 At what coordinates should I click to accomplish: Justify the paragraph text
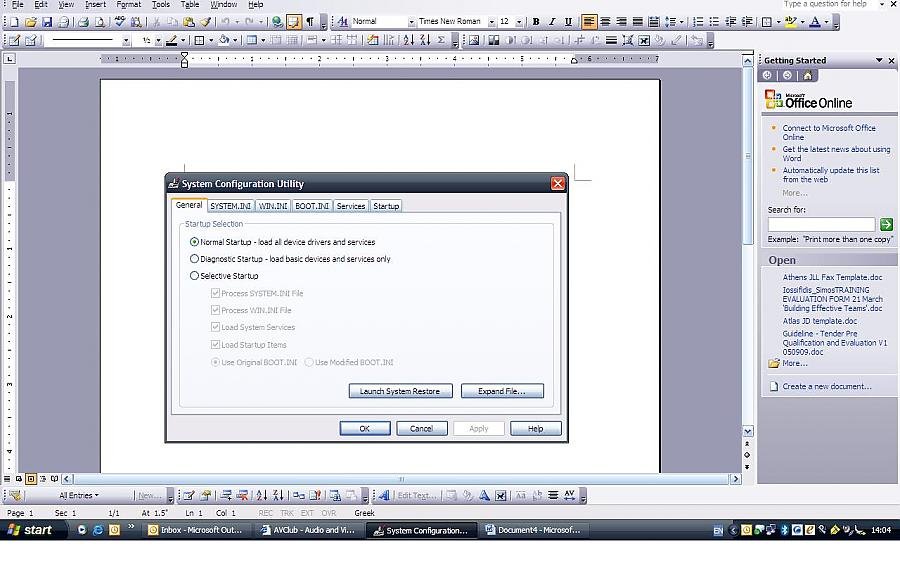pos(638,22)
